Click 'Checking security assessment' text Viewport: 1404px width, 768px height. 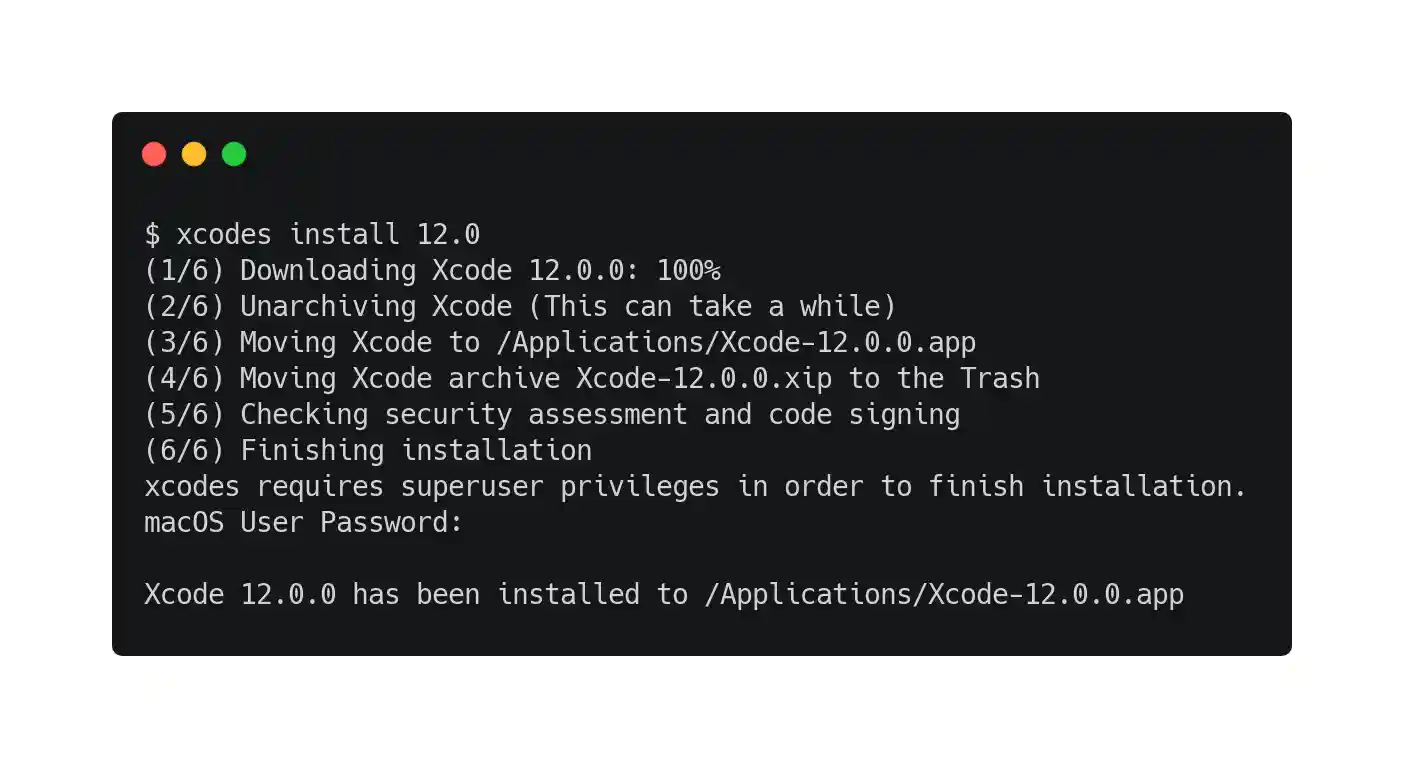(464, 415)
